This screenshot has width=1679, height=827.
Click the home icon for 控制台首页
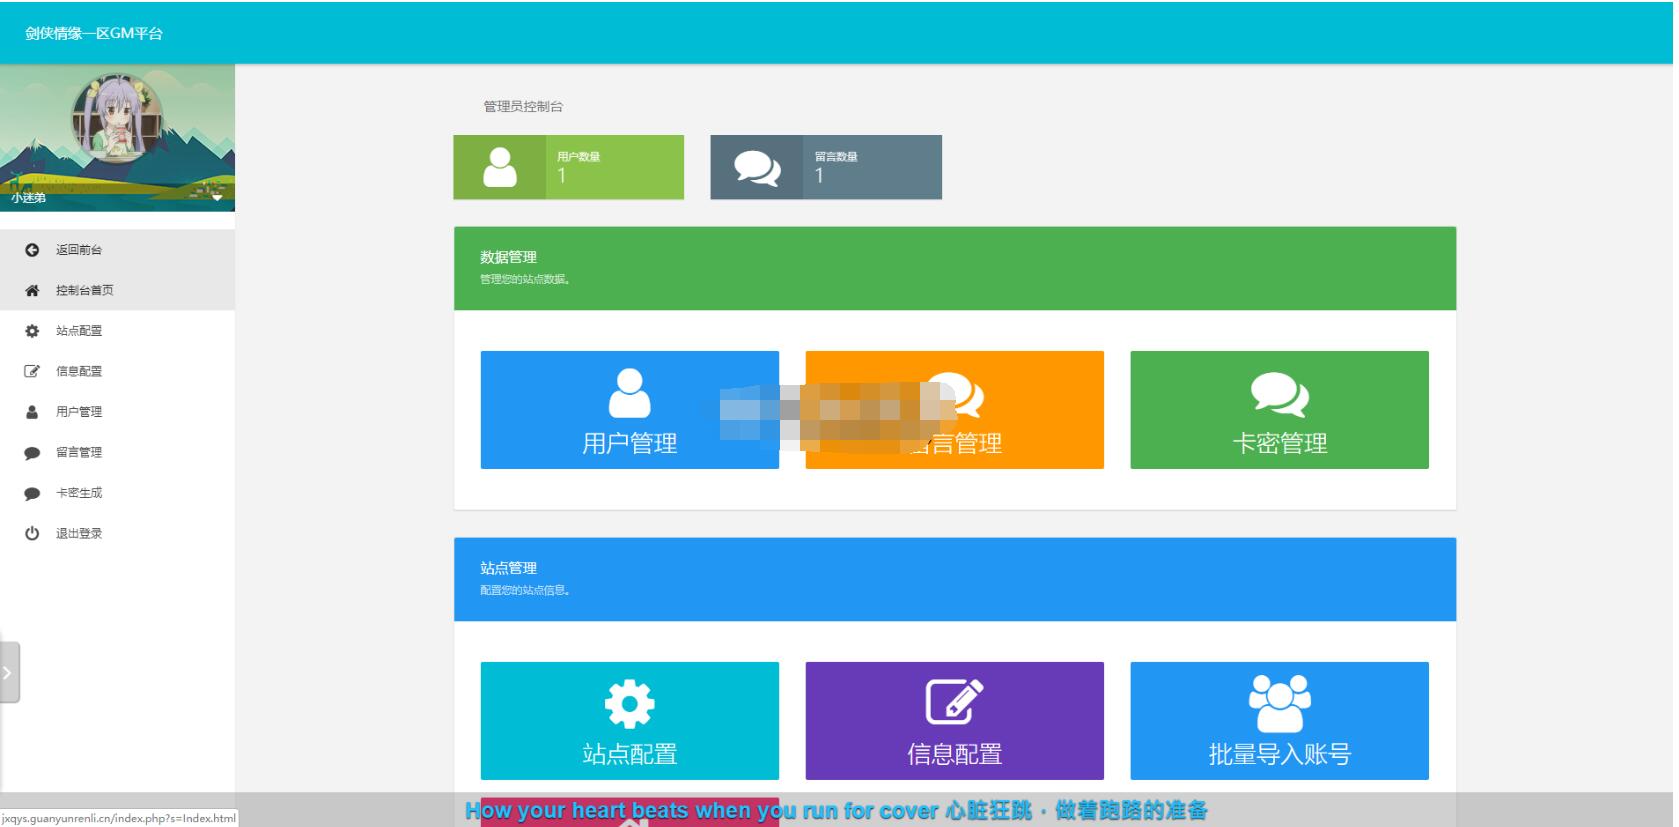[x=32, y=291]
